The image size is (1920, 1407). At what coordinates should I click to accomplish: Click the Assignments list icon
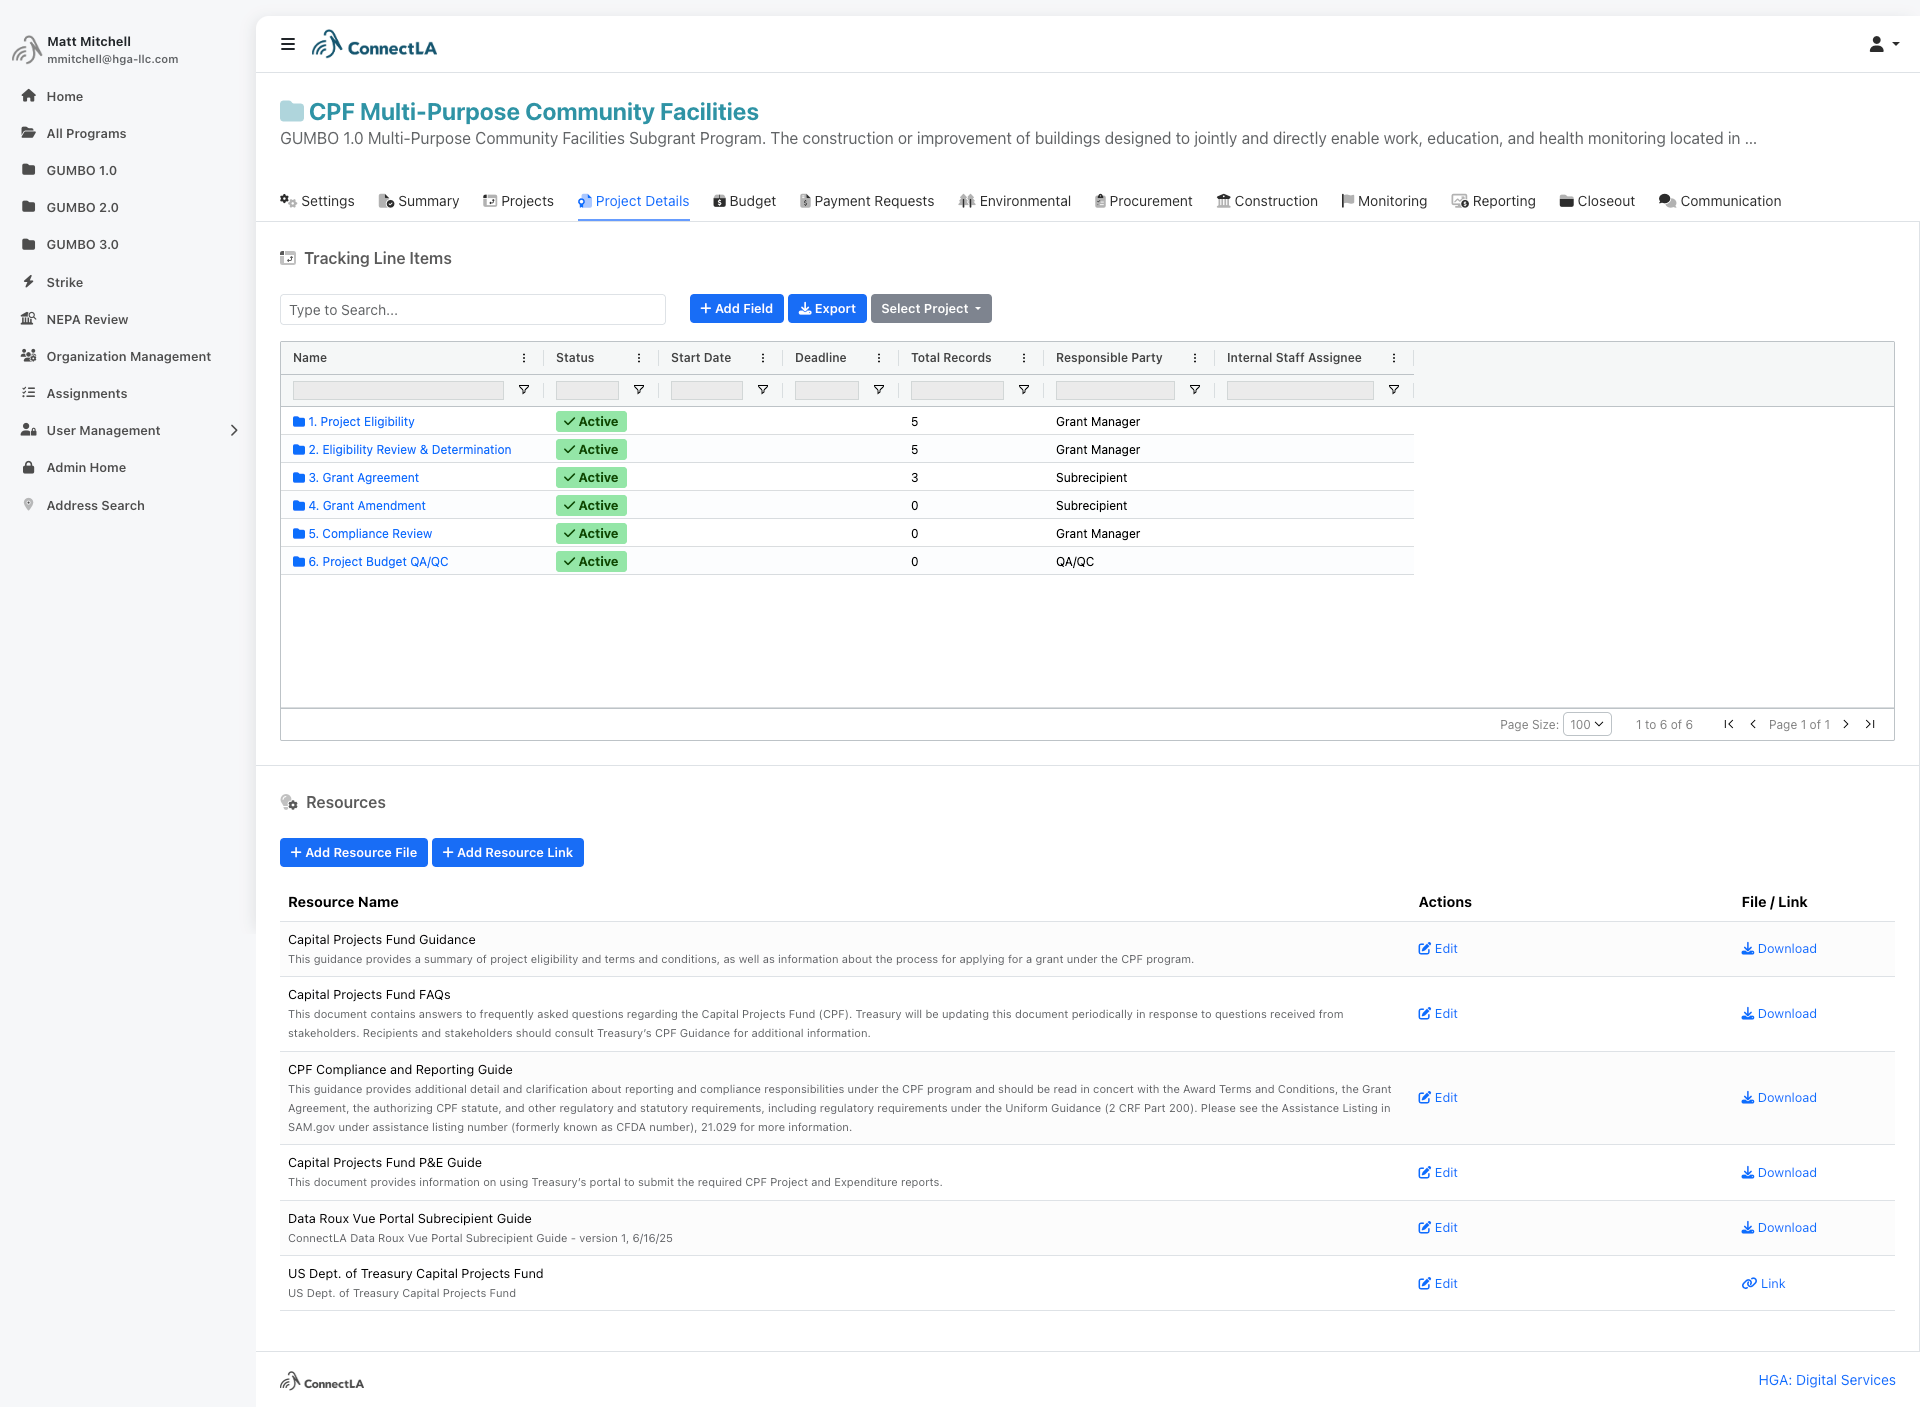click(29, 393)
